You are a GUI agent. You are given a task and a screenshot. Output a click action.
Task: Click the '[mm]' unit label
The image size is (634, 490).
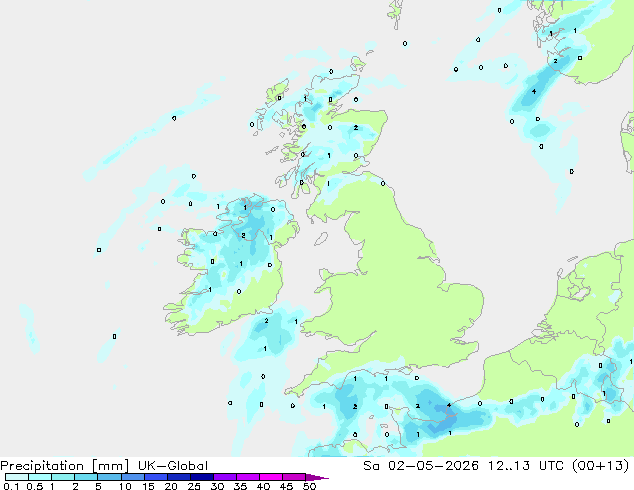[110, 466]
